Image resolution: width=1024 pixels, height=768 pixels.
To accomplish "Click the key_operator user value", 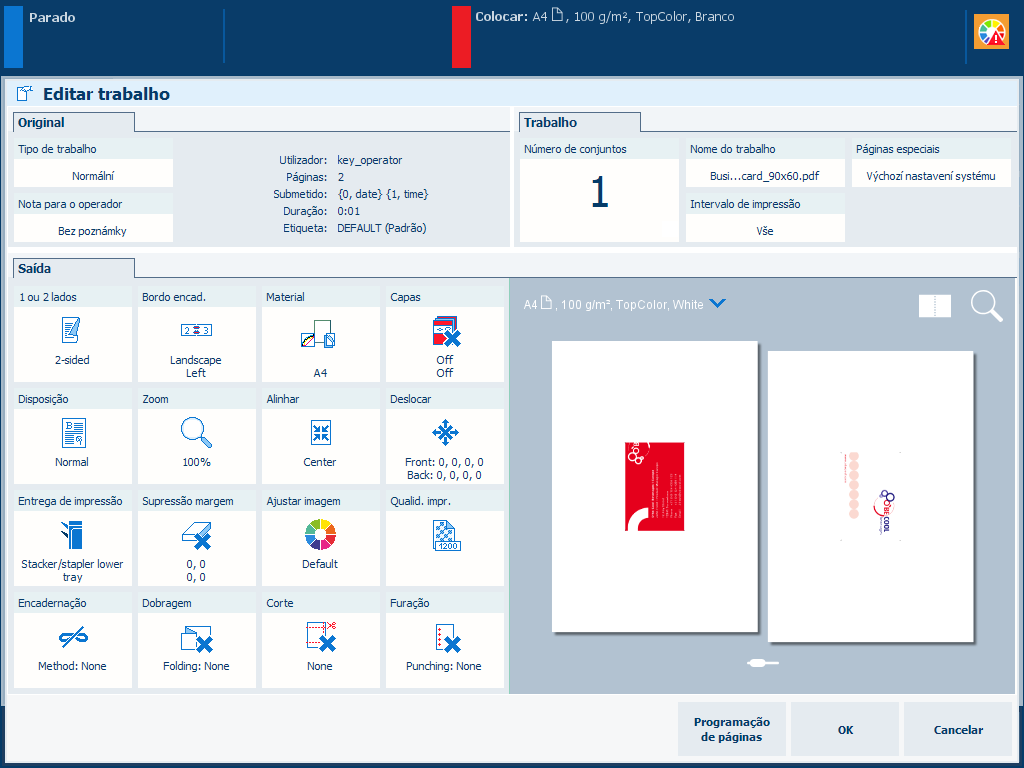I will (370, 160).
